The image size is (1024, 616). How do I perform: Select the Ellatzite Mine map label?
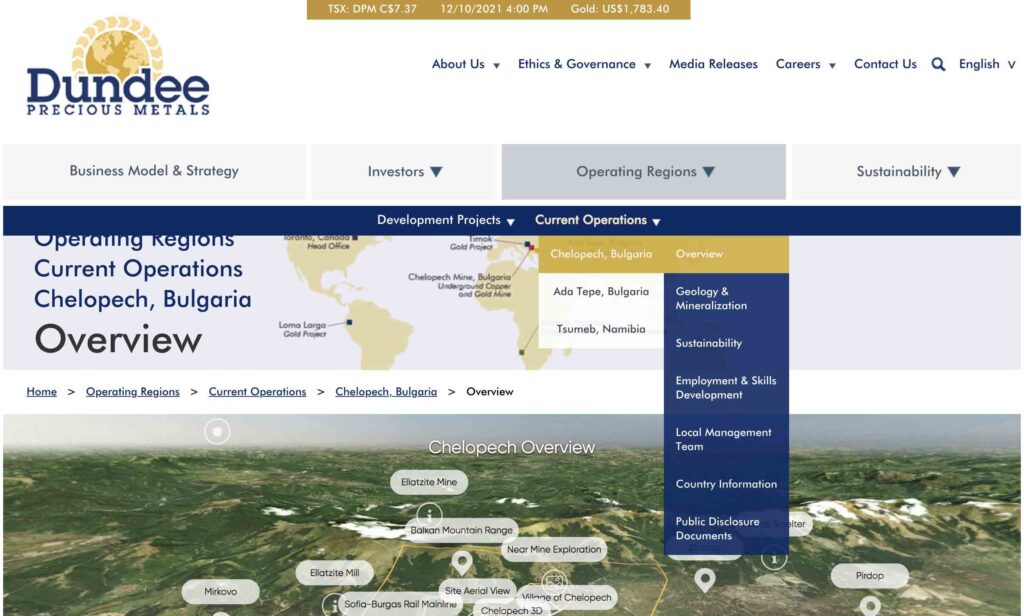429,482
